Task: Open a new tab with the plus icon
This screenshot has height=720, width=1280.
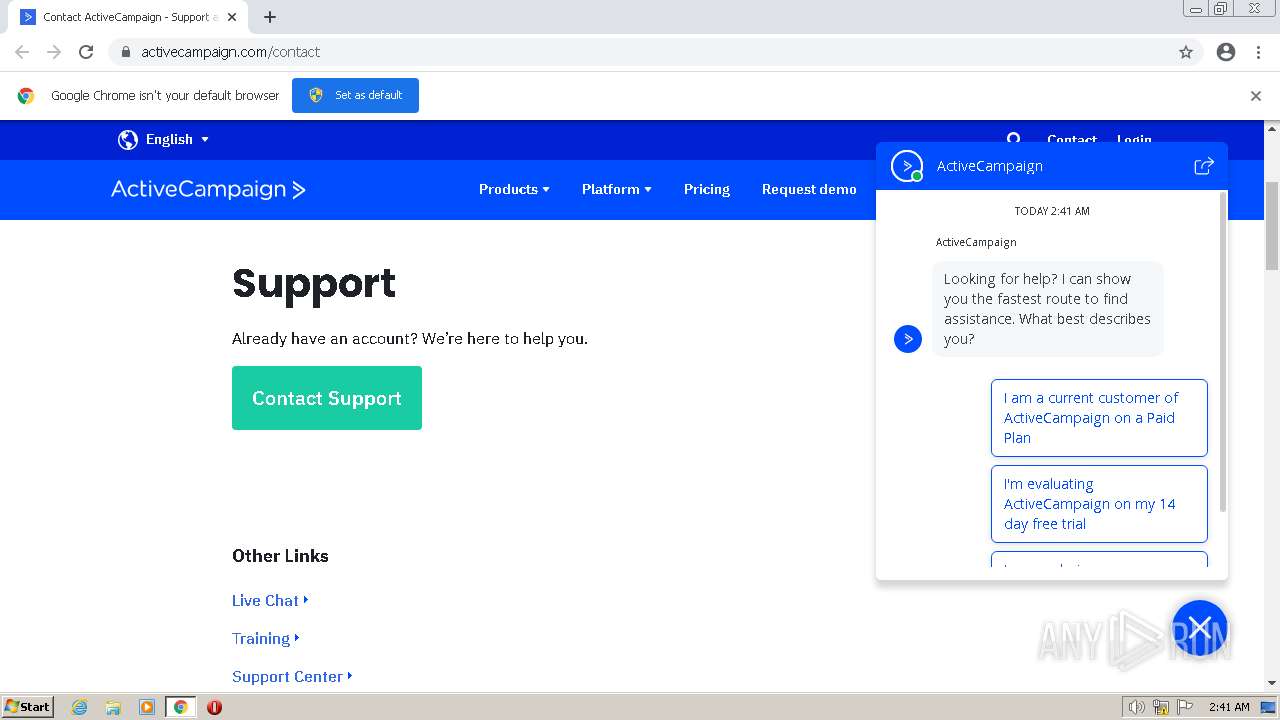Action: (270, 17)
